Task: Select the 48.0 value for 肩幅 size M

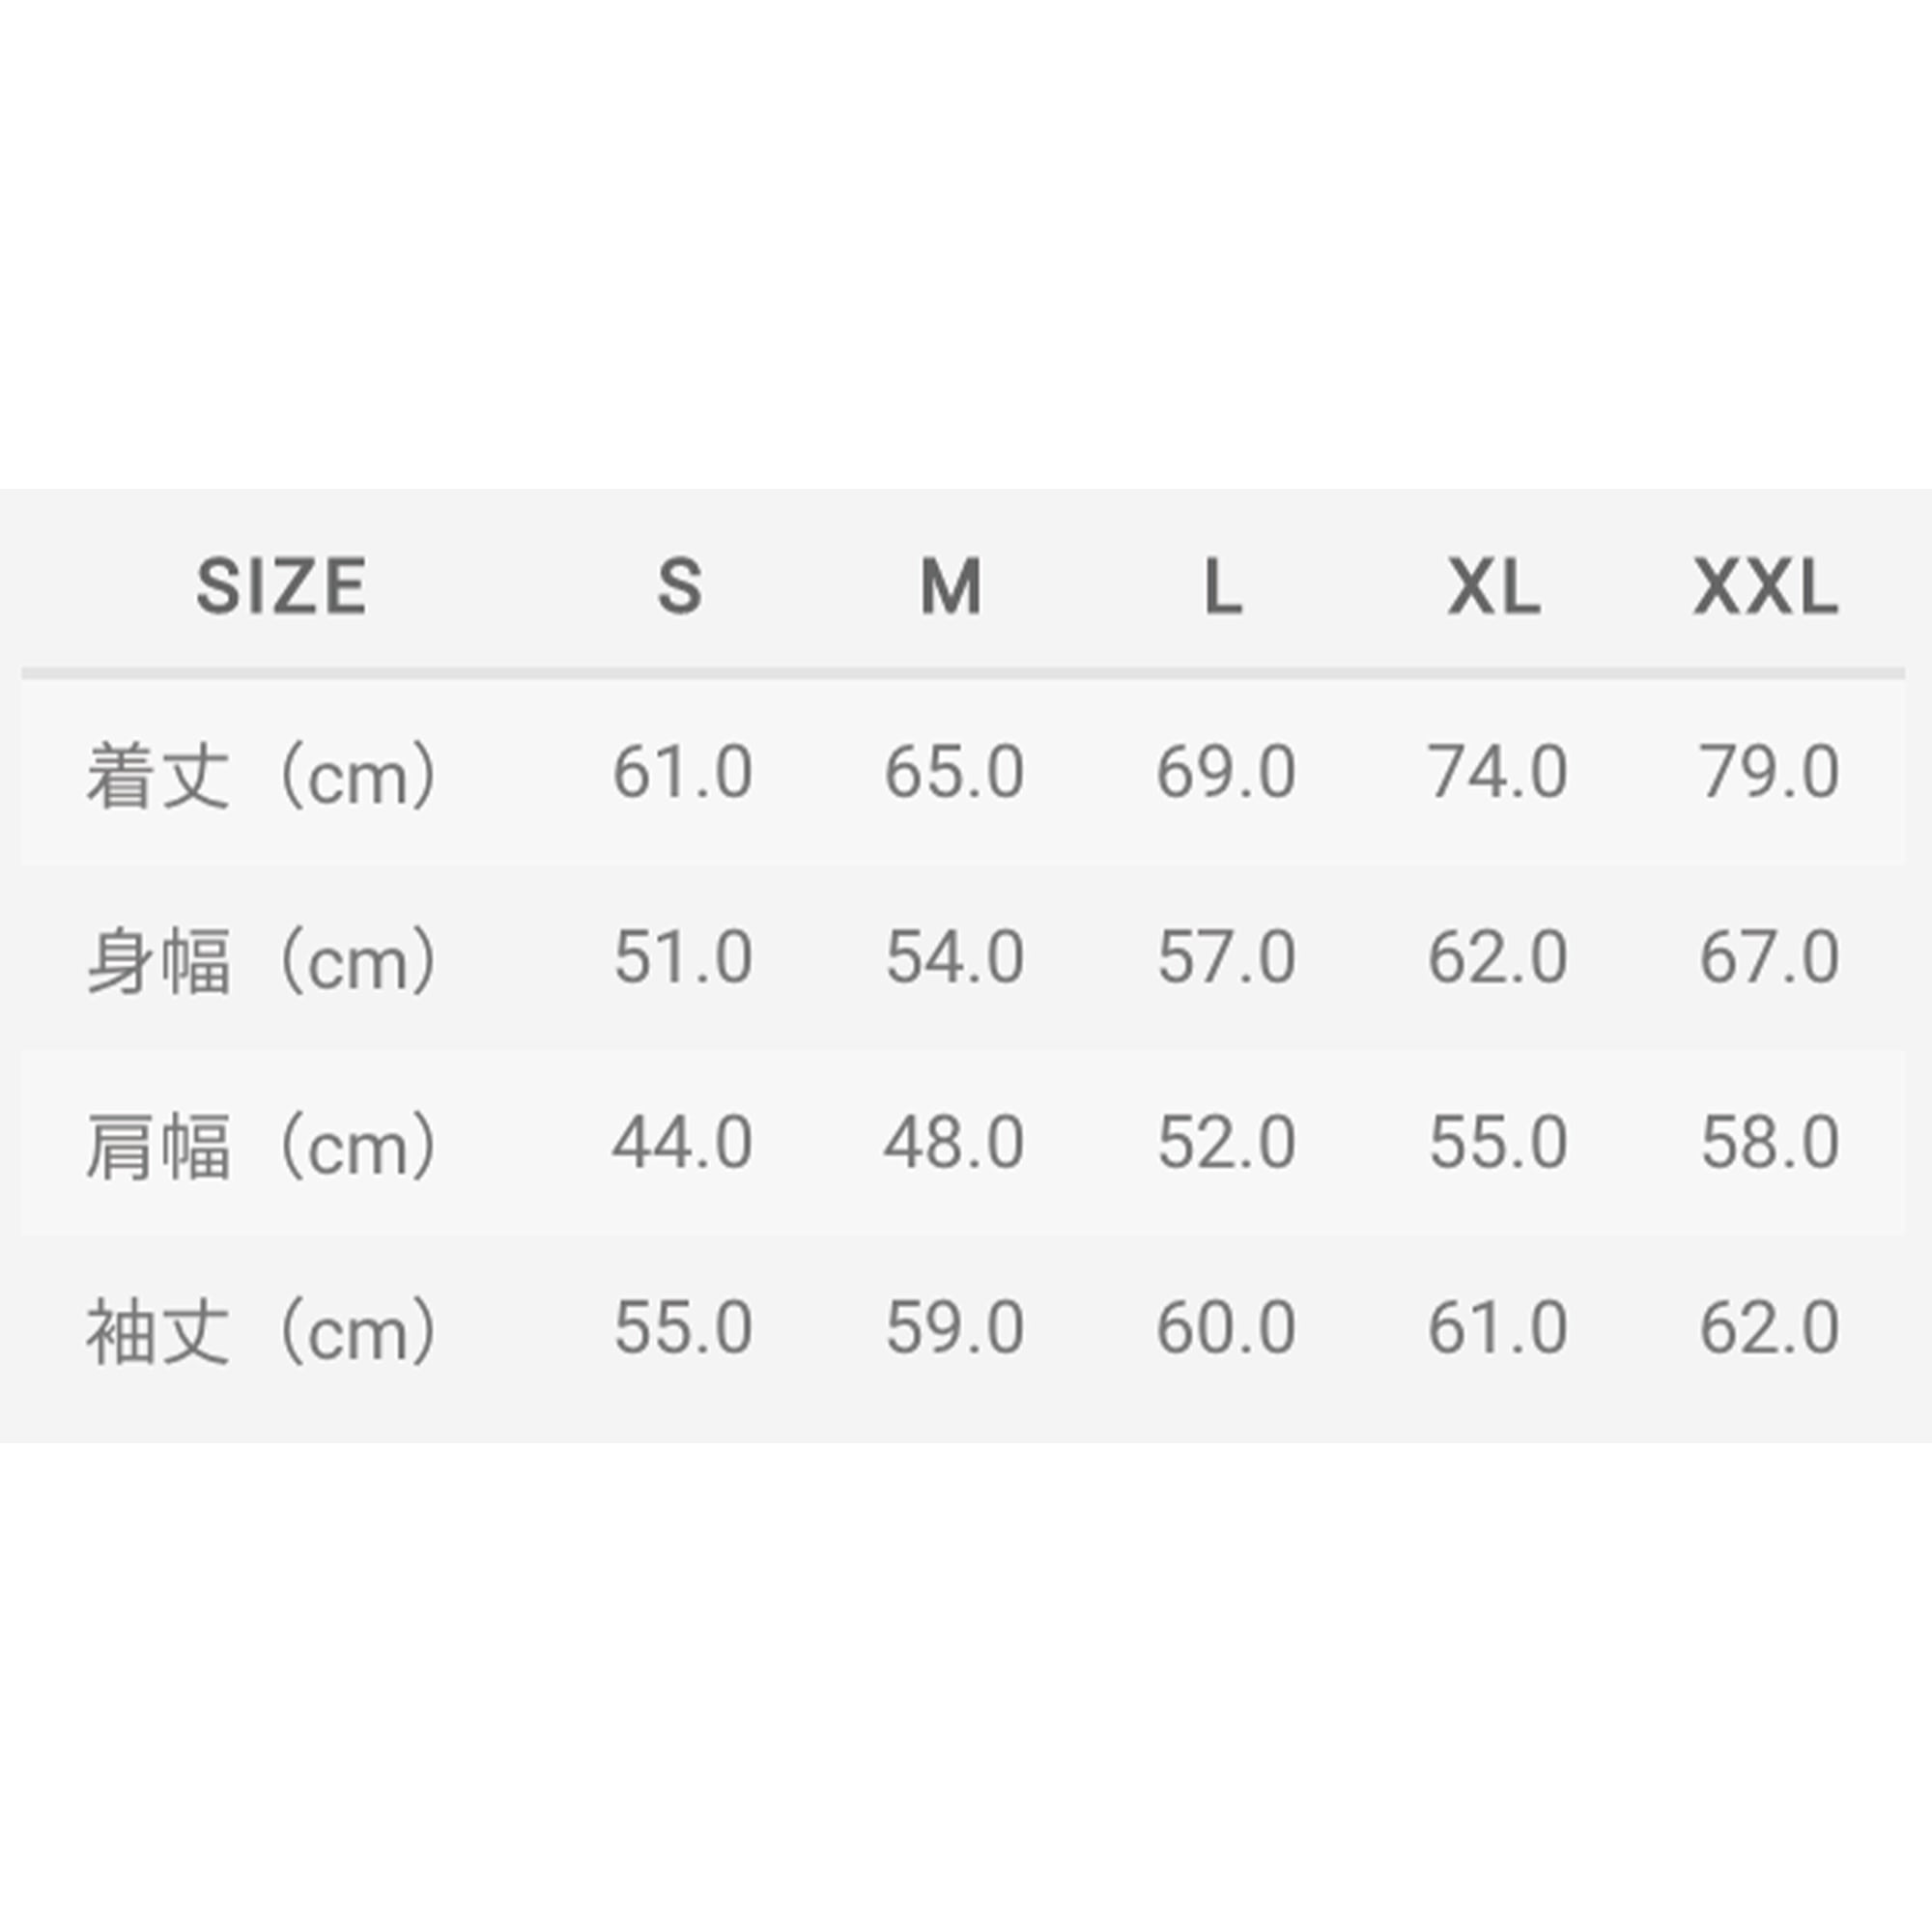Action: click(x=954, y=1143)
